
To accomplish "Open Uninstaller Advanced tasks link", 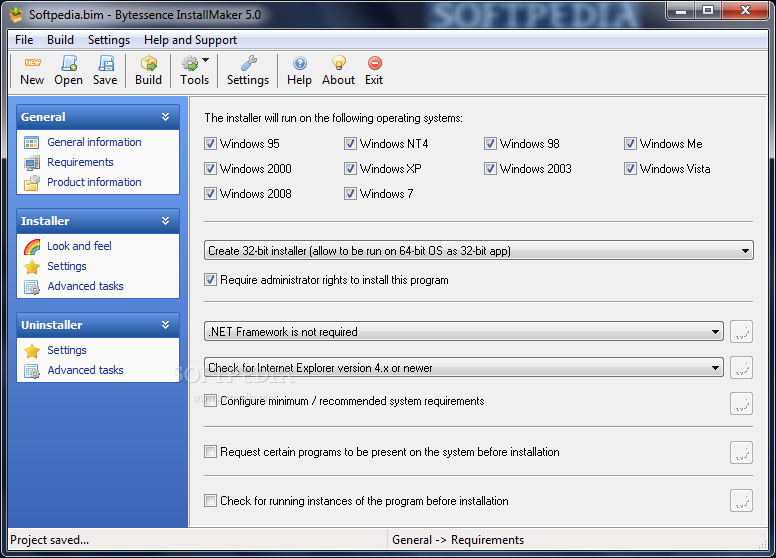I will tap(85, 371).
